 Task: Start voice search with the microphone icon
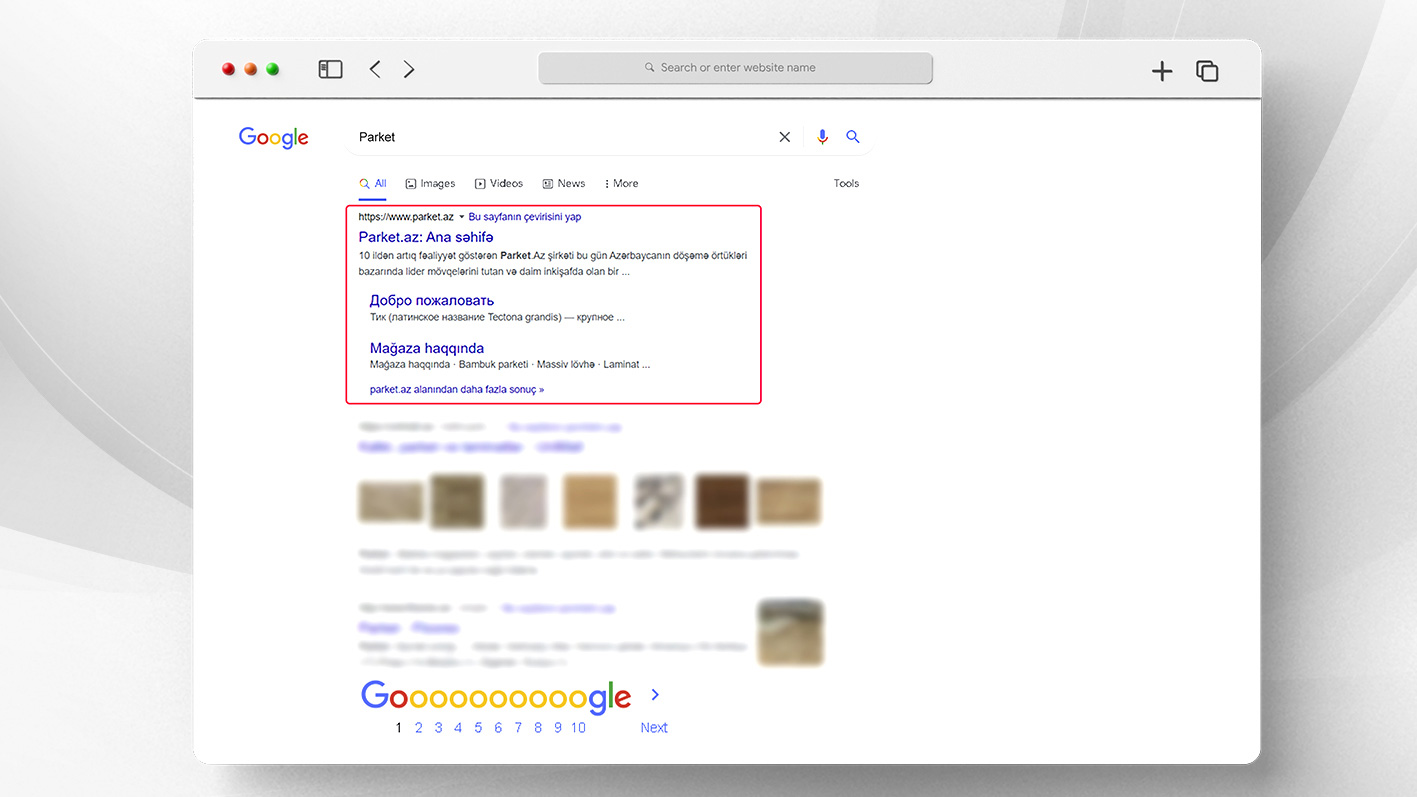[822, 137]
